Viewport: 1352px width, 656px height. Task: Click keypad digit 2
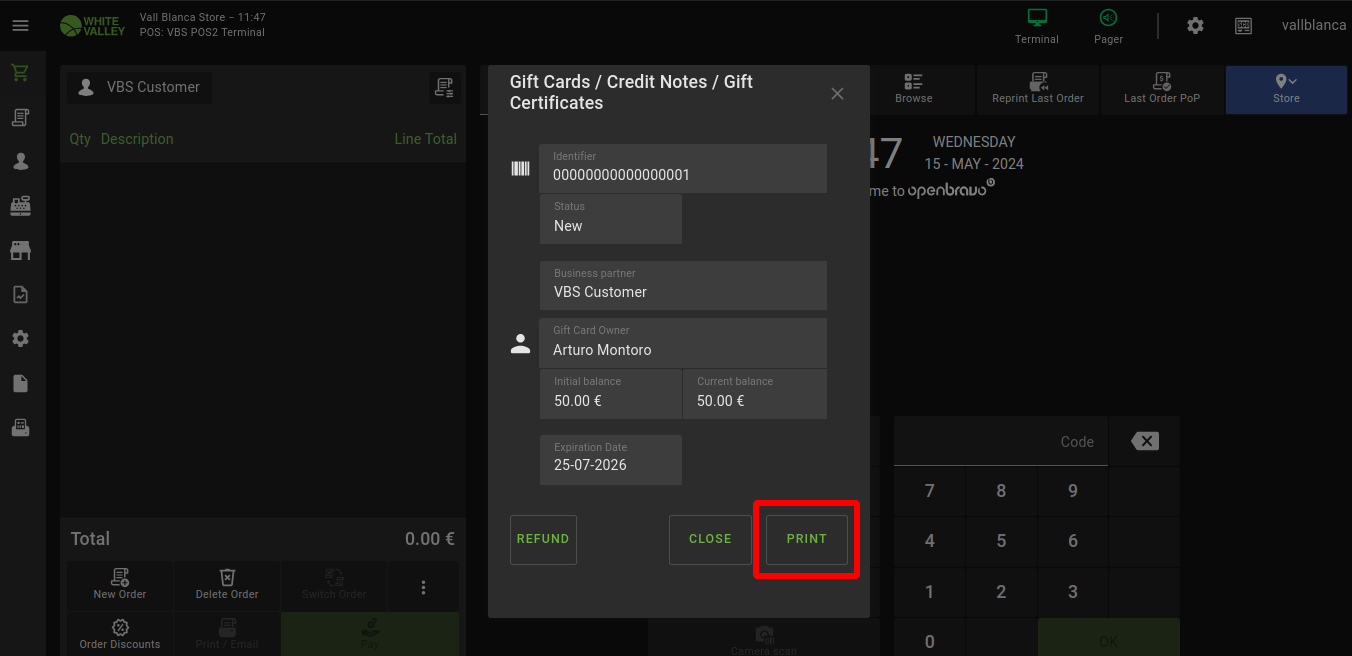pos(1001,592)
